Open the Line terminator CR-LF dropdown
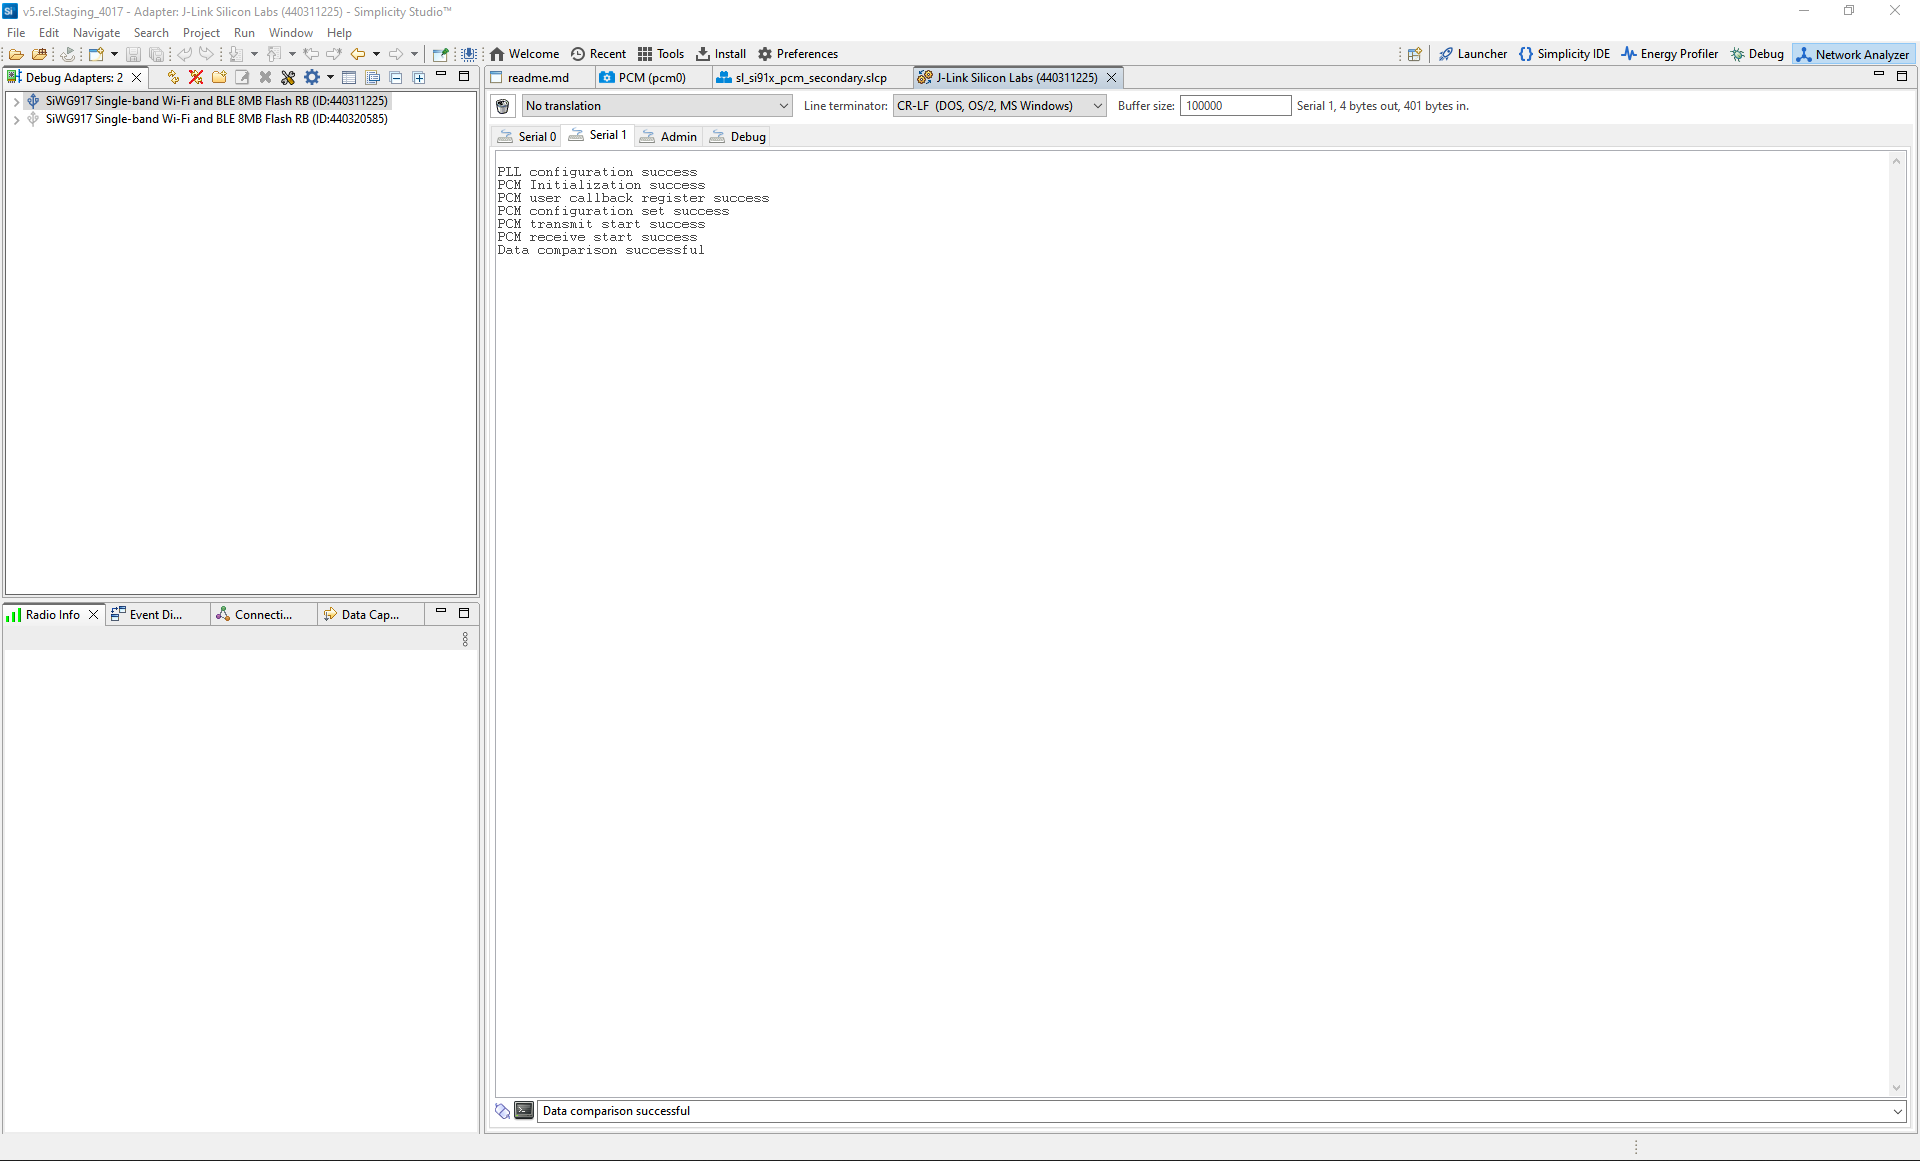 tap(999, 106)
